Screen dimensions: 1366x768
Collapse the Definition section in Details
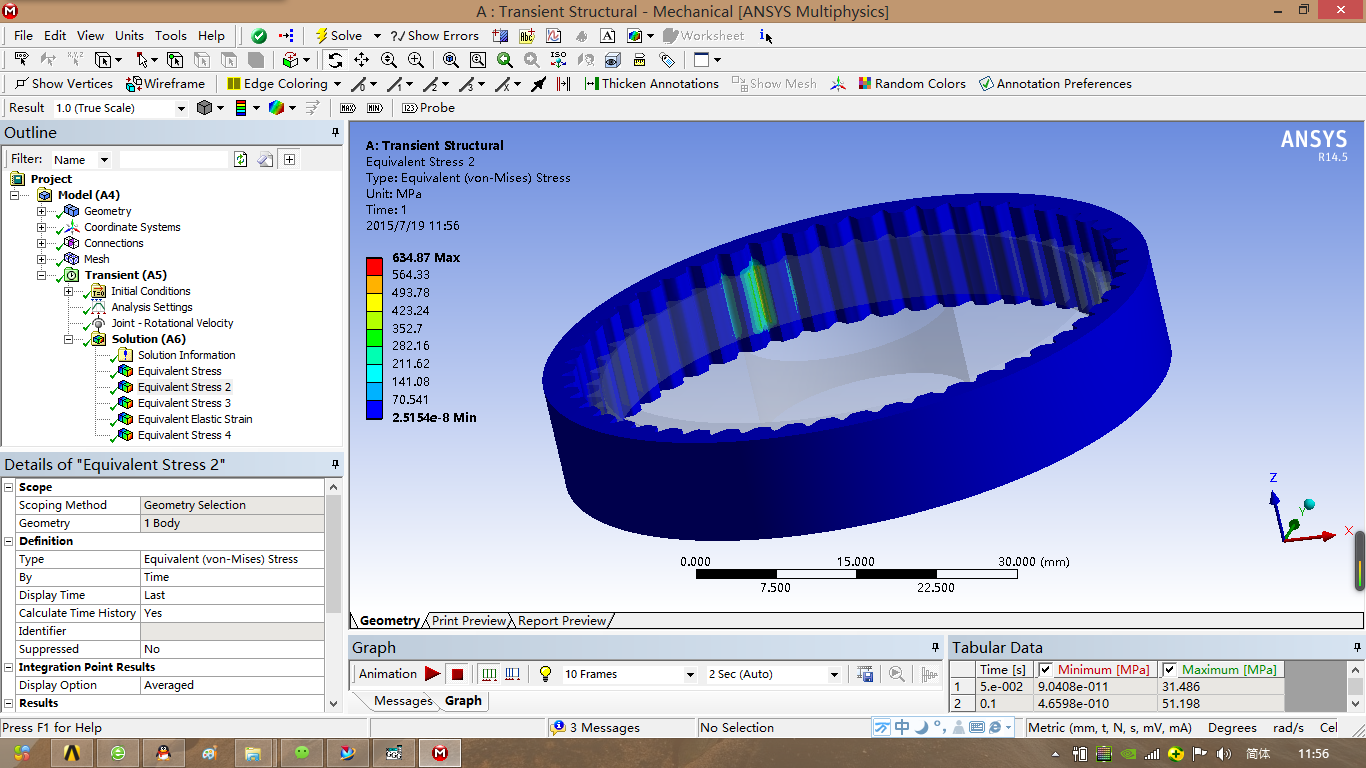9,541
